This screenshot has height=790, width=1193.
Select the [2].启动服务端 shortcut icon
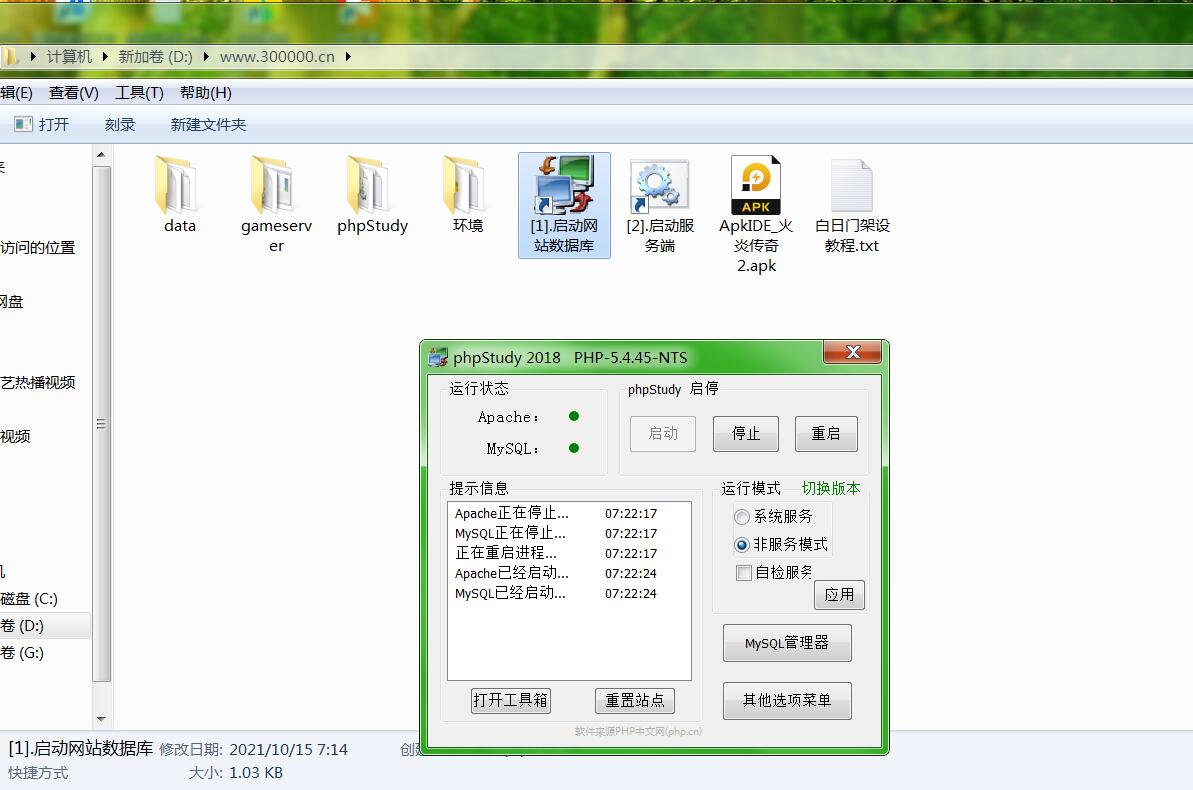tap(660, 186)
